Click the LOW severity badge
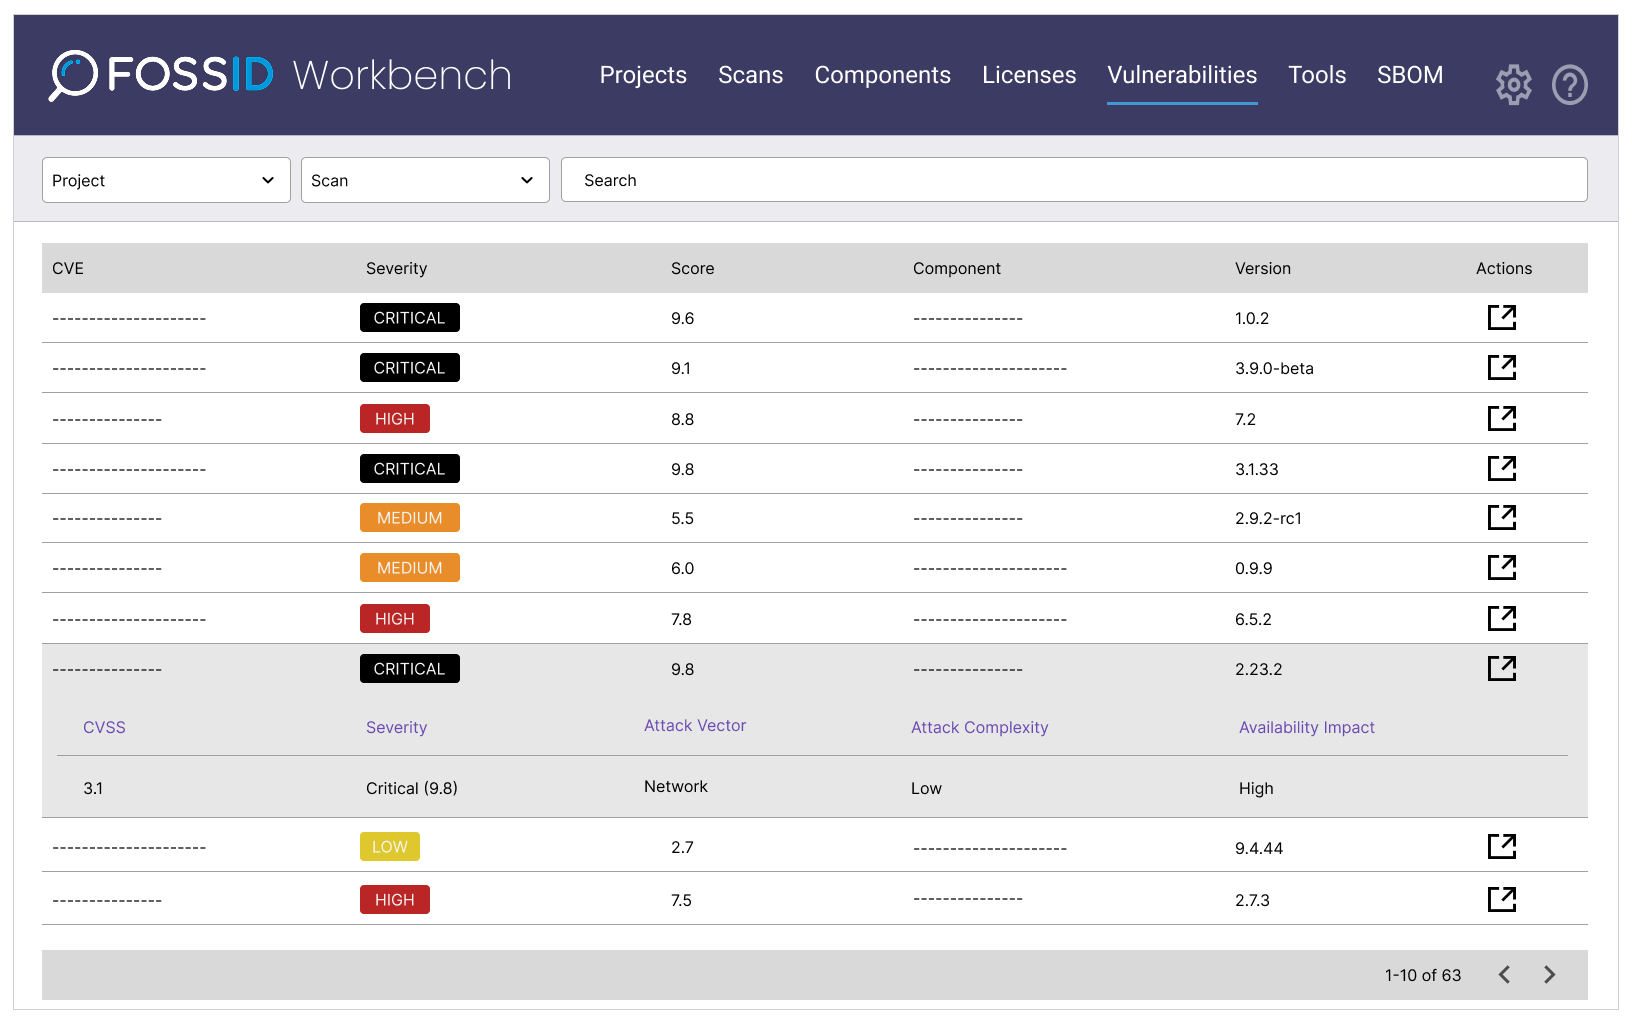1632x1024 pixels. click(x=390, y=847)
